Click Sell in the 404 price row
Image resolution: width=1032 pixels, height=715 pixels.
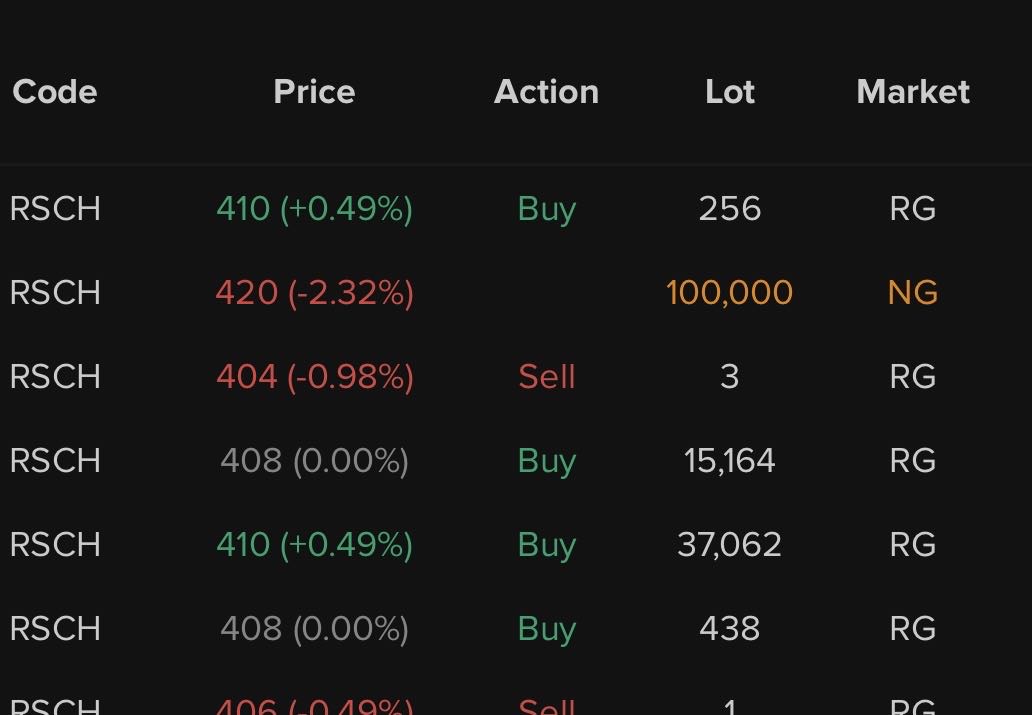tap(547, 377)
